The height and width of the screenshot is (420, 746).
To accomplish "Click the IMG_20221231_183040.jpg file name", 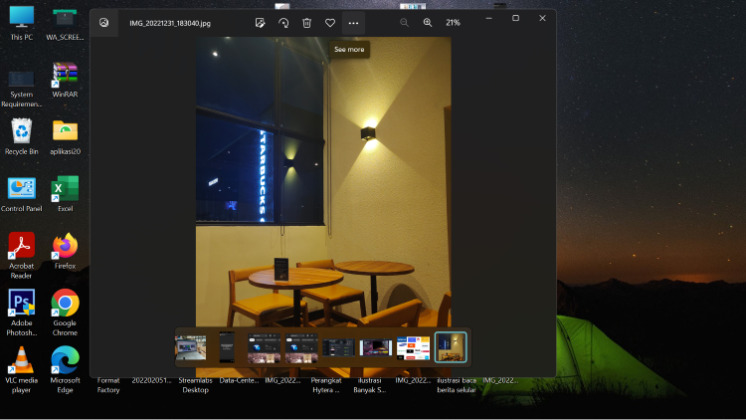I will [x=170, y=23].
